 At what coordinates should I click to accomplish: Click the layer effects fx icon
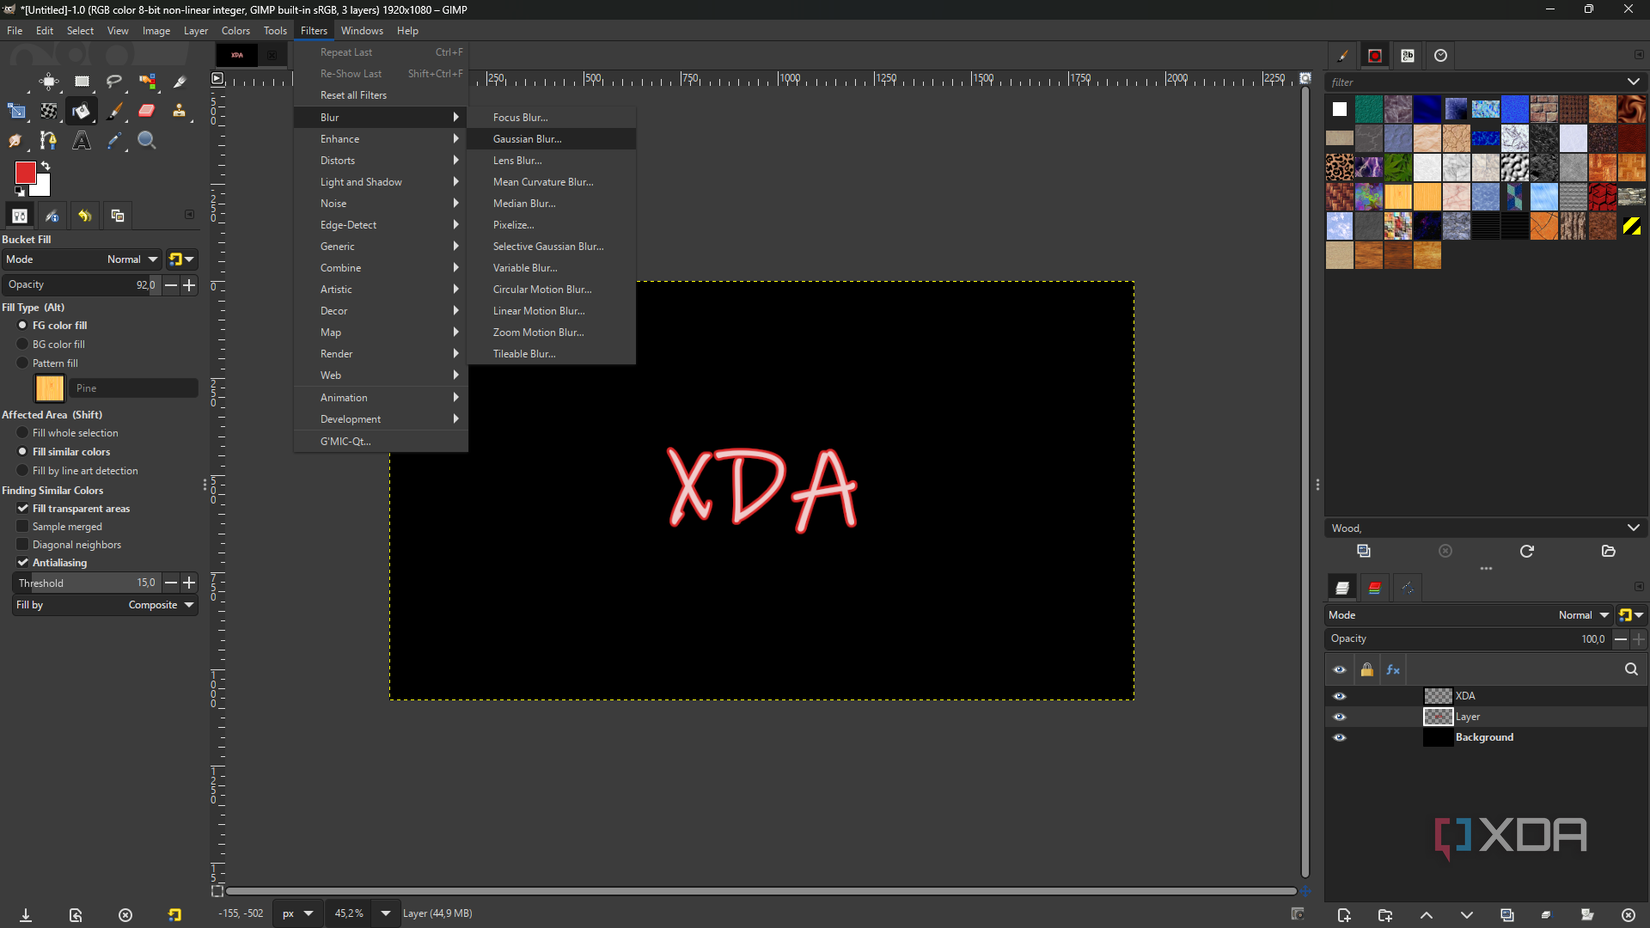click(x=1393, y=670)
